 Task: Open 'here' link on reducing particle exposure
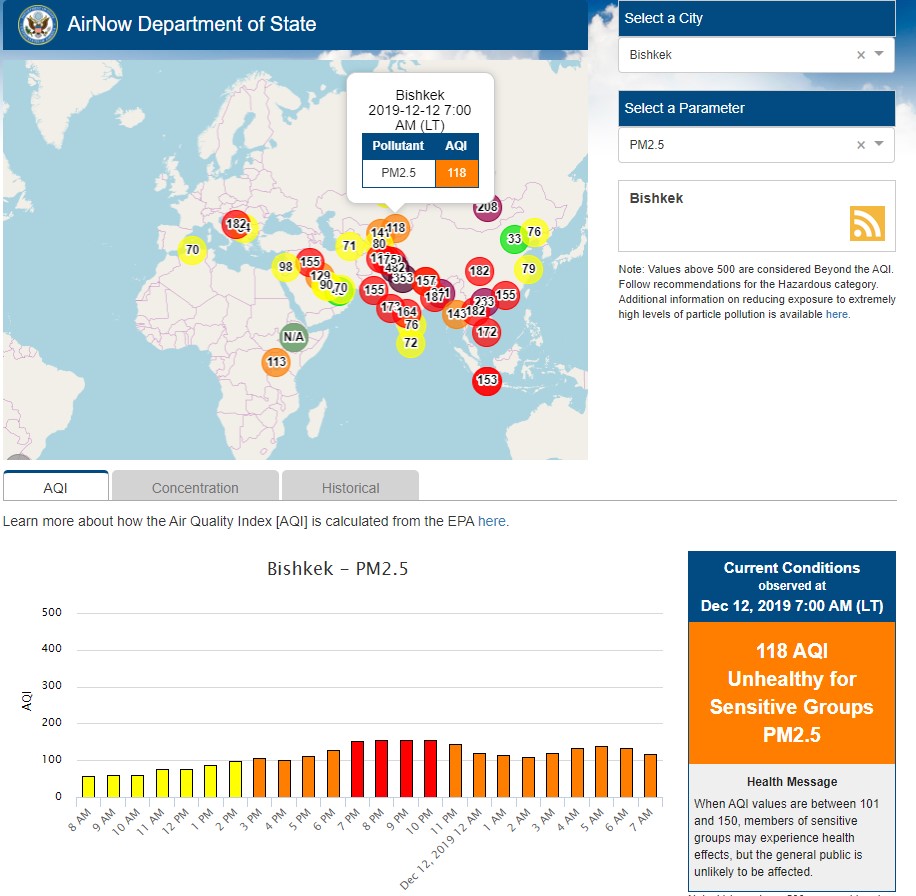click(836, 314)
